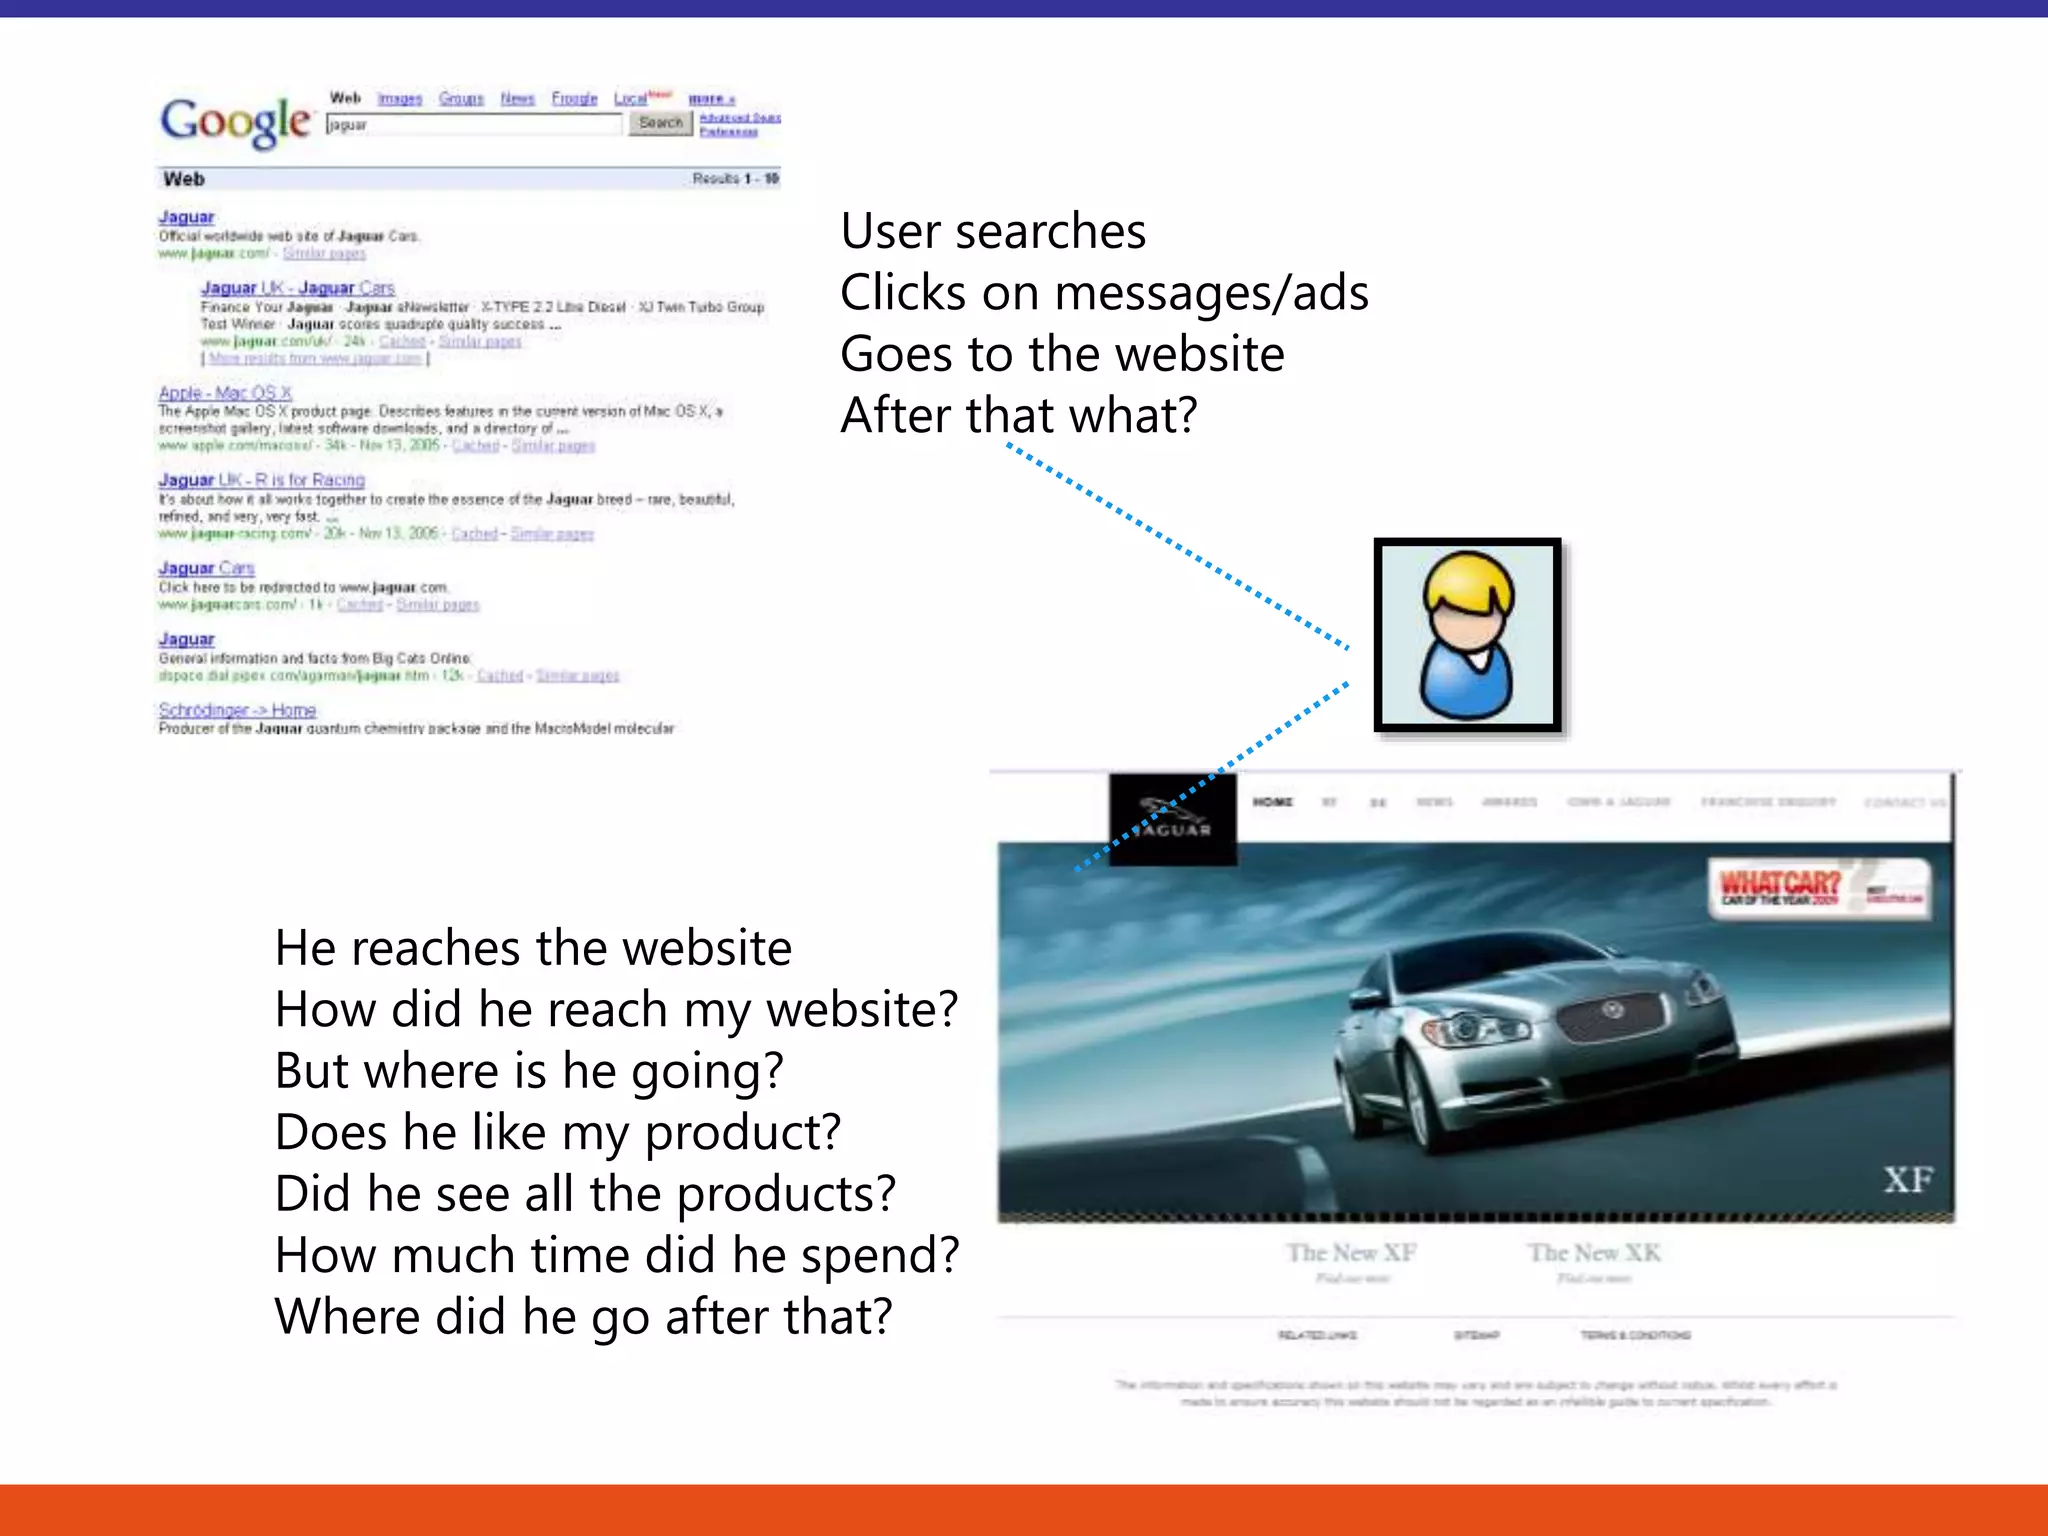Click the search box containing jaguar
Screen dimensions: 2048x1536
[474, 125]
